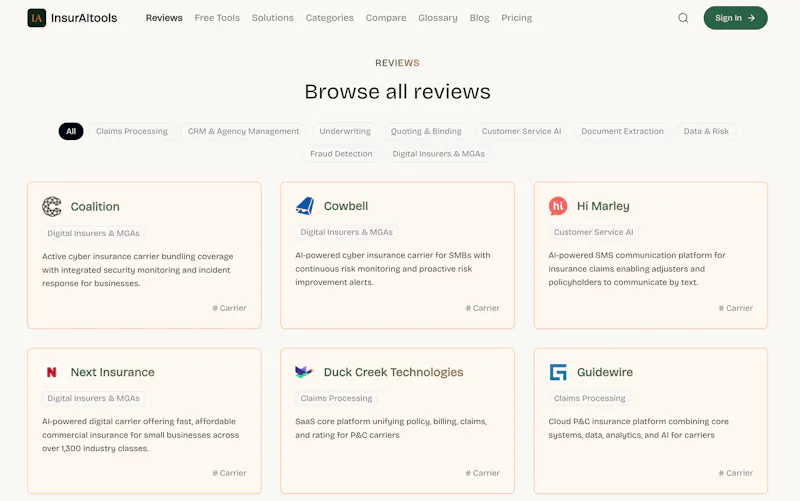Click Cowbell's description about SMB cyber insurance
This screenshot has height=501, width=800.
click(392, 269)
